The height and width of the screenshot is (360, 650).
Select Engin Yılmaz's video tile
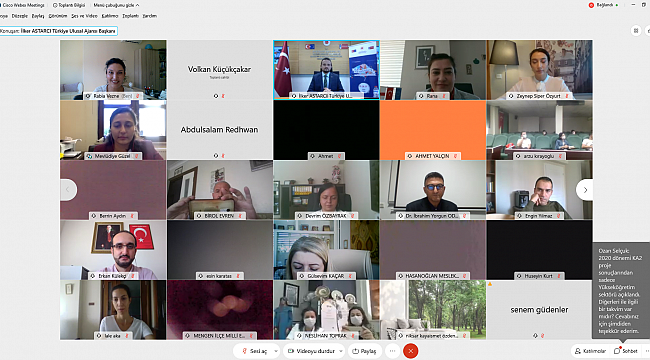(539, 190)
